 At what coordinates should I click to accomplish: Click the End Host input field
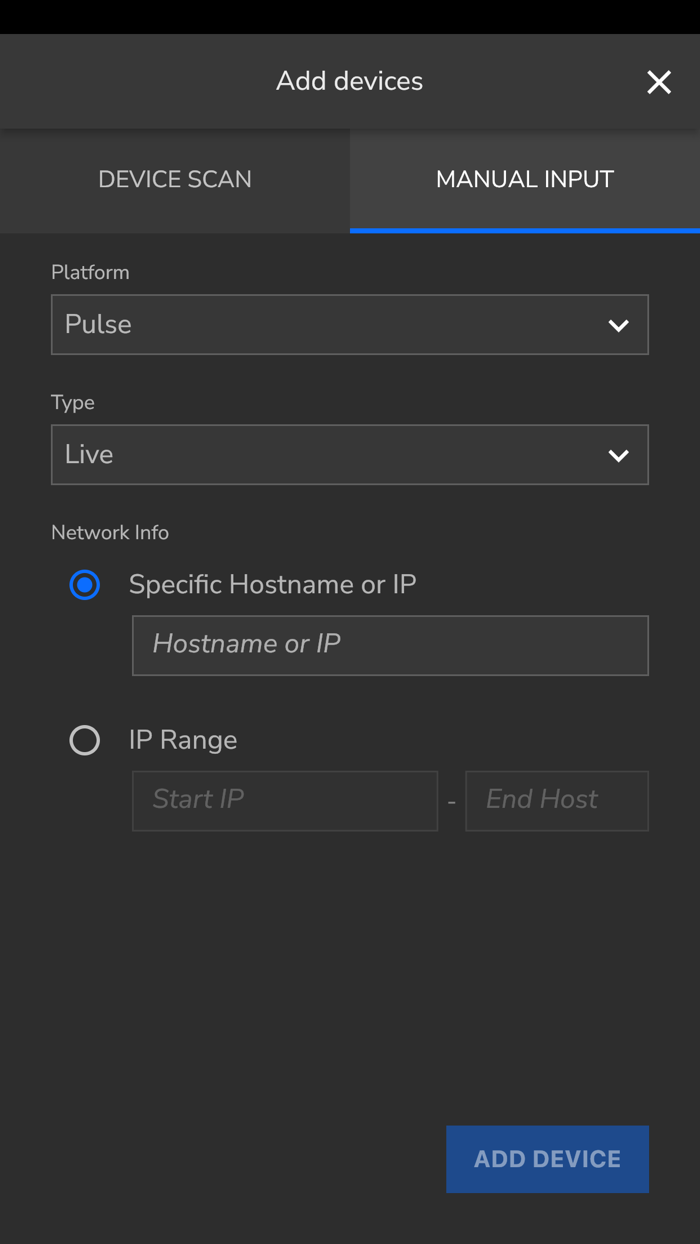557,800
